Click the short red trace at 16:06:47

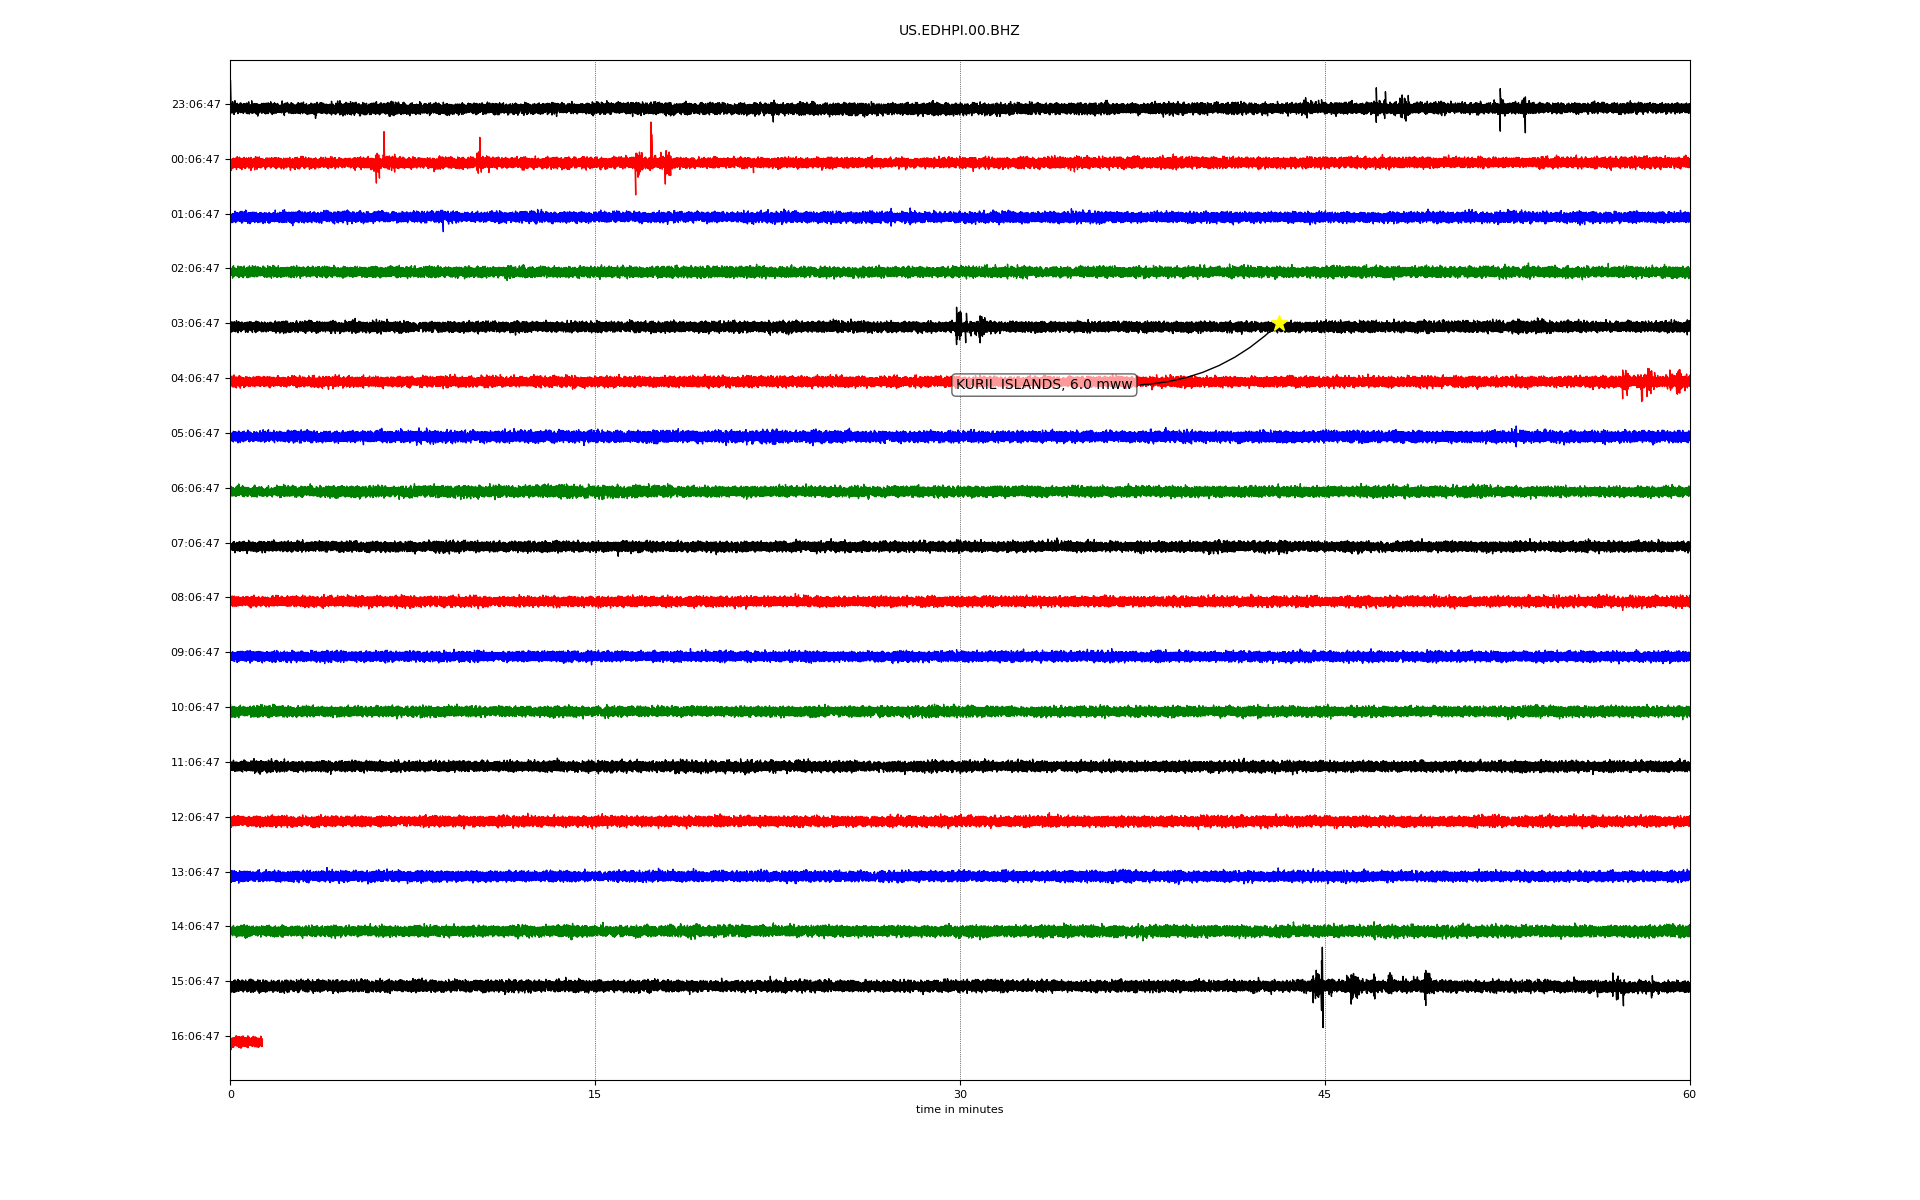[x=246, y=1042]
